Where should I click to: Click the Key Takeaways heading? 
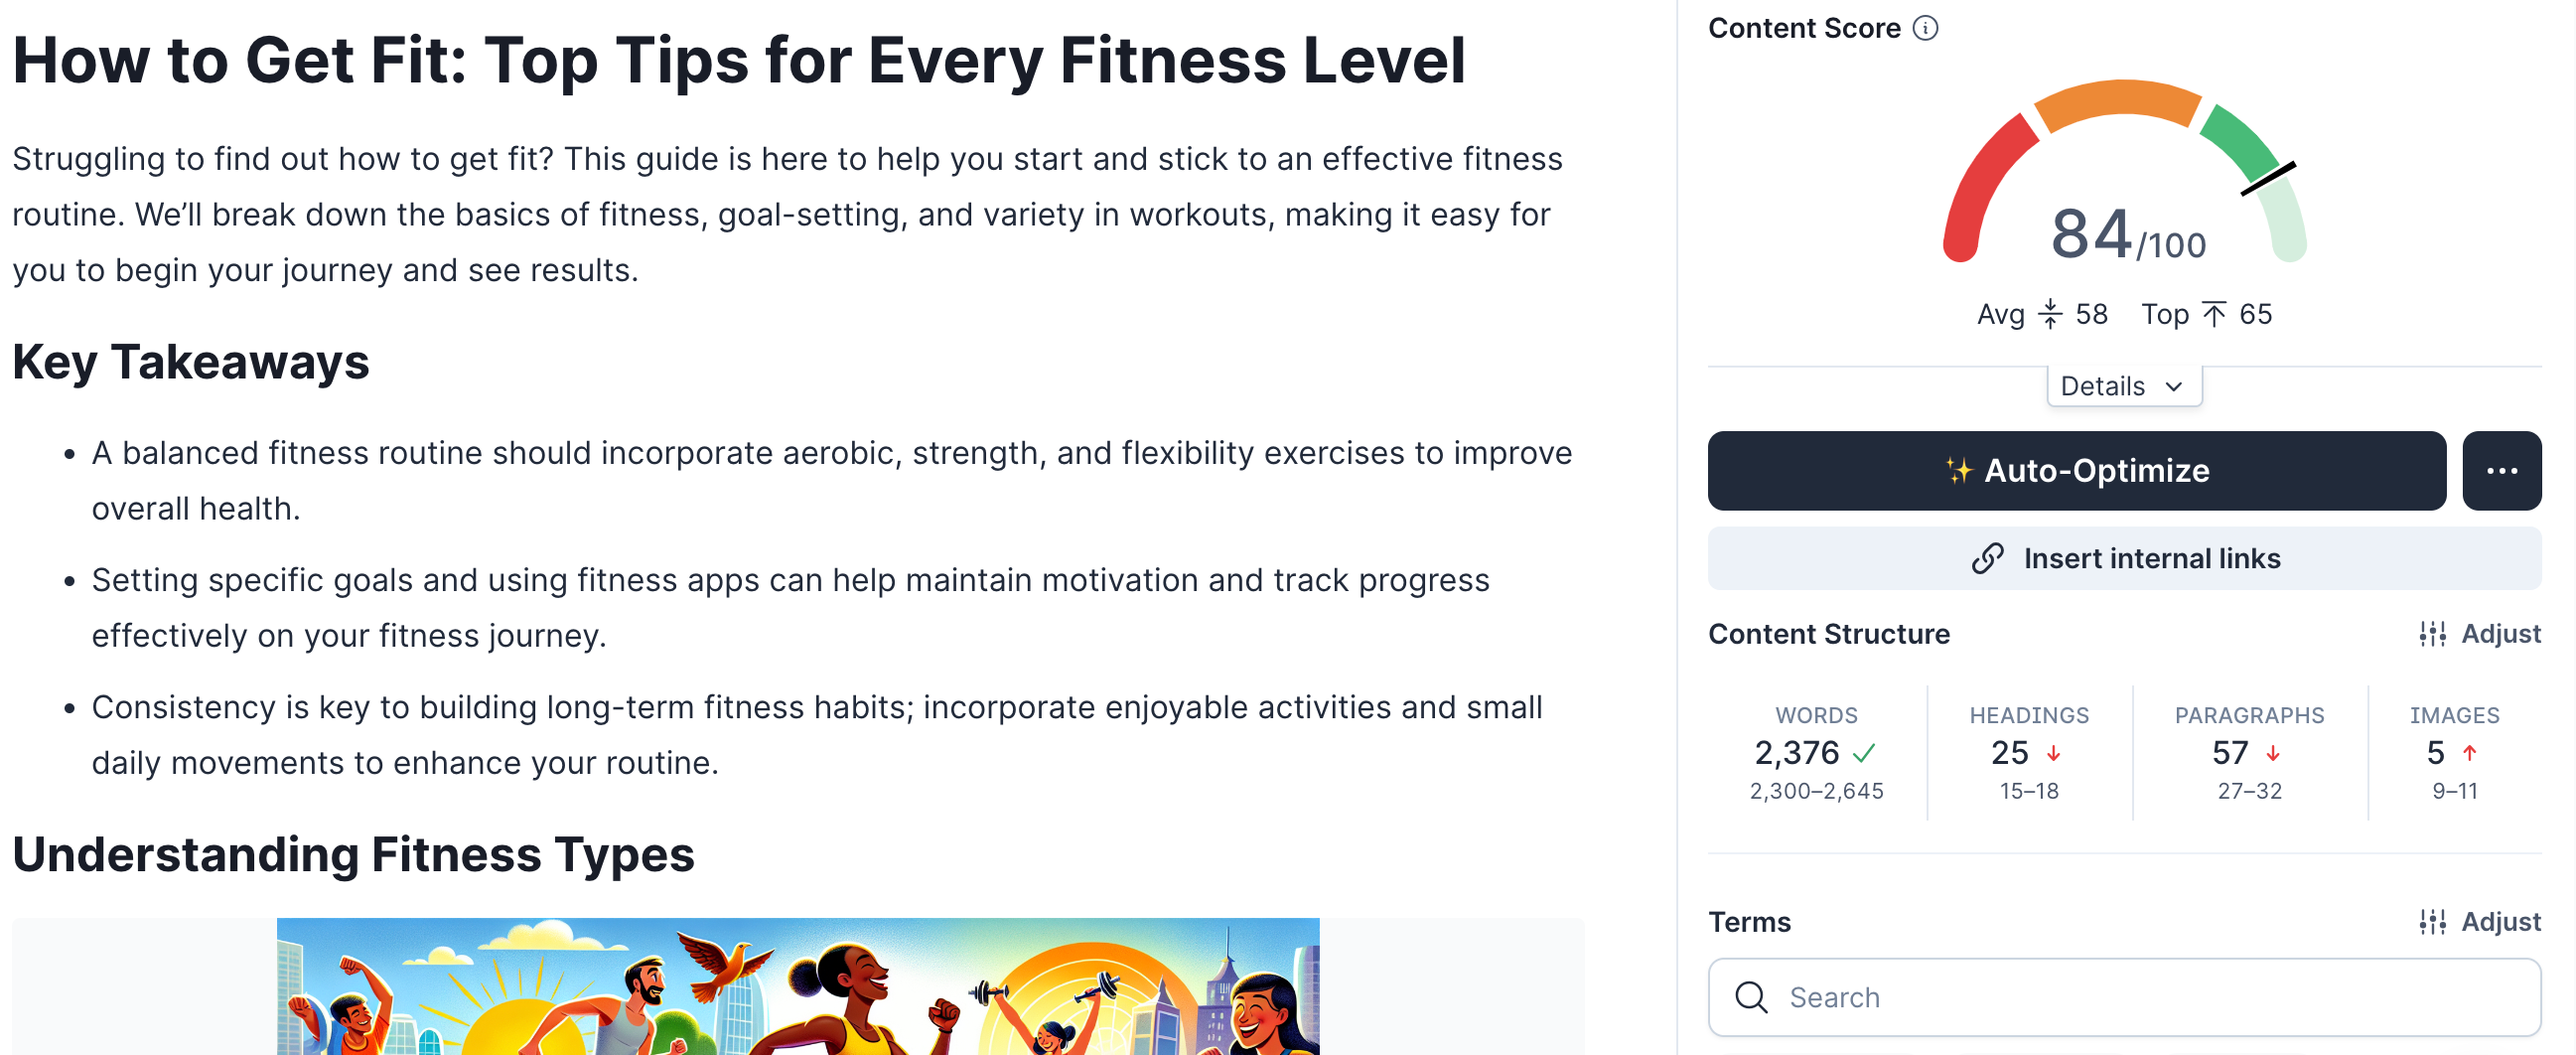[191, 362]
